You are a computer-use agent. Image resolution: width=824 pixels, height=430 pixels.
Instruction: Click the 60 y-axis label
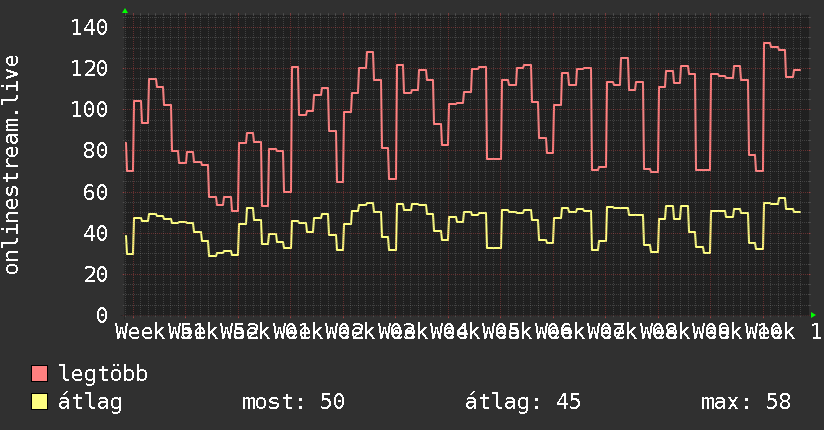point(96,192)
